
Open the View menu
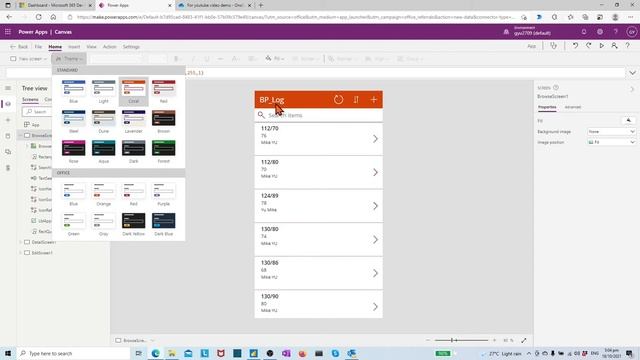(x=91, y=47)
